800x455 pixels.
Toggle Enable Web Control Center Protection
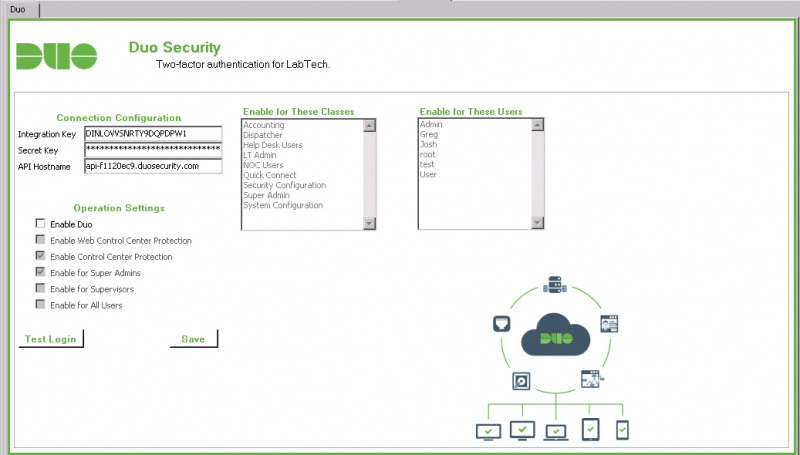pos(40,239)
